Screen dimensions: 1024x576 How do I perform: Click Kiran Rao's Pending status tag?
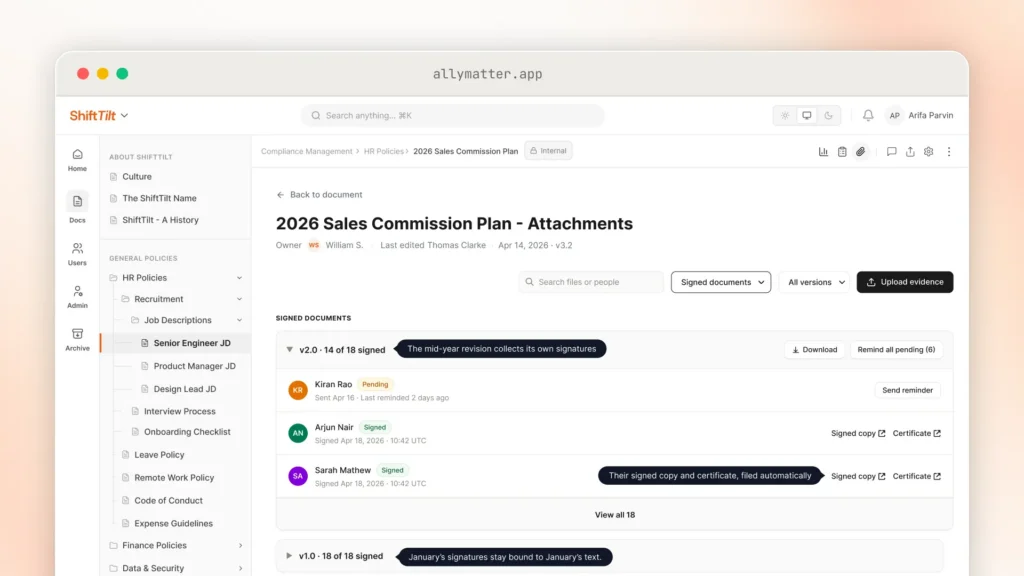[375, 385]
